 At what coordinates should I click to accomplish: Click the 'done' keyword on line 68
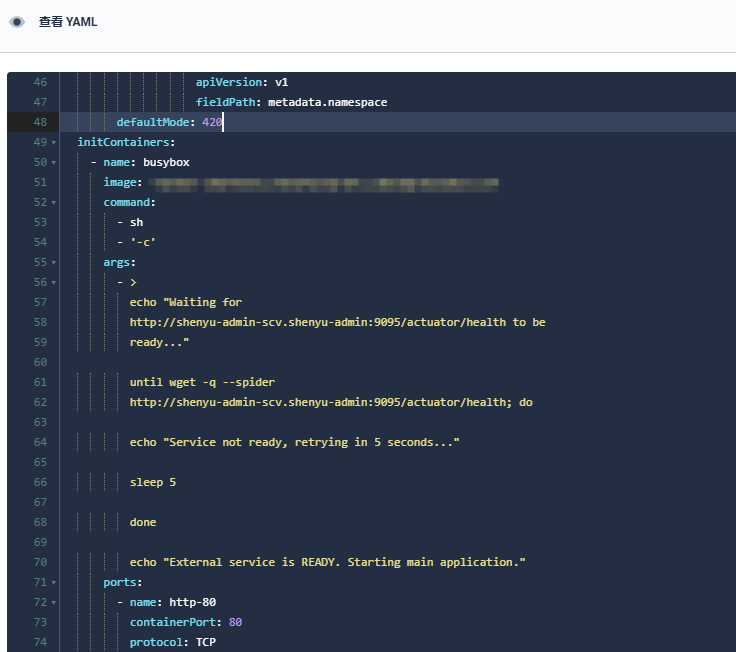(143, 522)
